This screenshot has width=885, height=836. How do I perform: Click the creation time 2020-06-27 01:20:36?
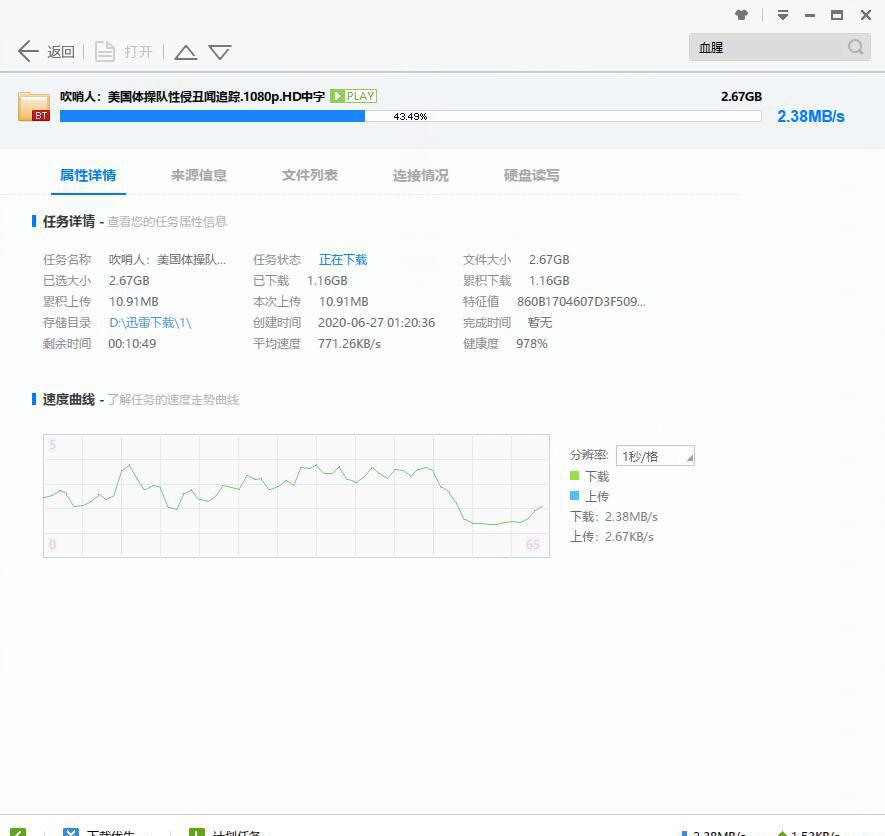(376, 323)
